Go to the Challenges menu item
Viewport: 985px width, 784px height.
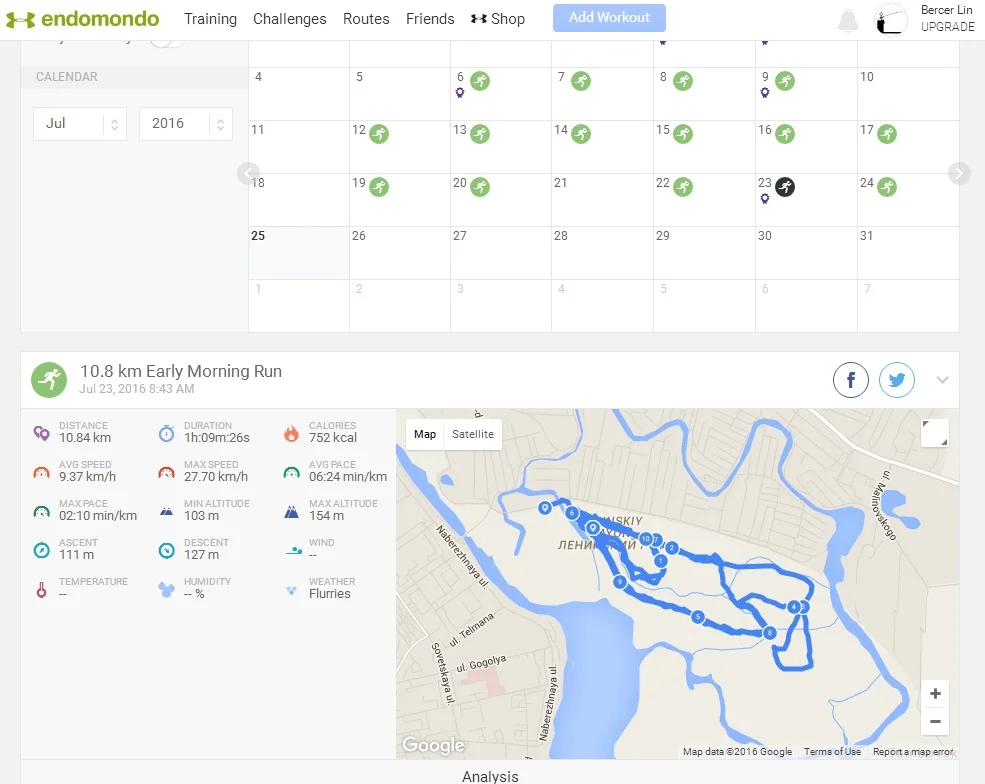coord(290,19)
